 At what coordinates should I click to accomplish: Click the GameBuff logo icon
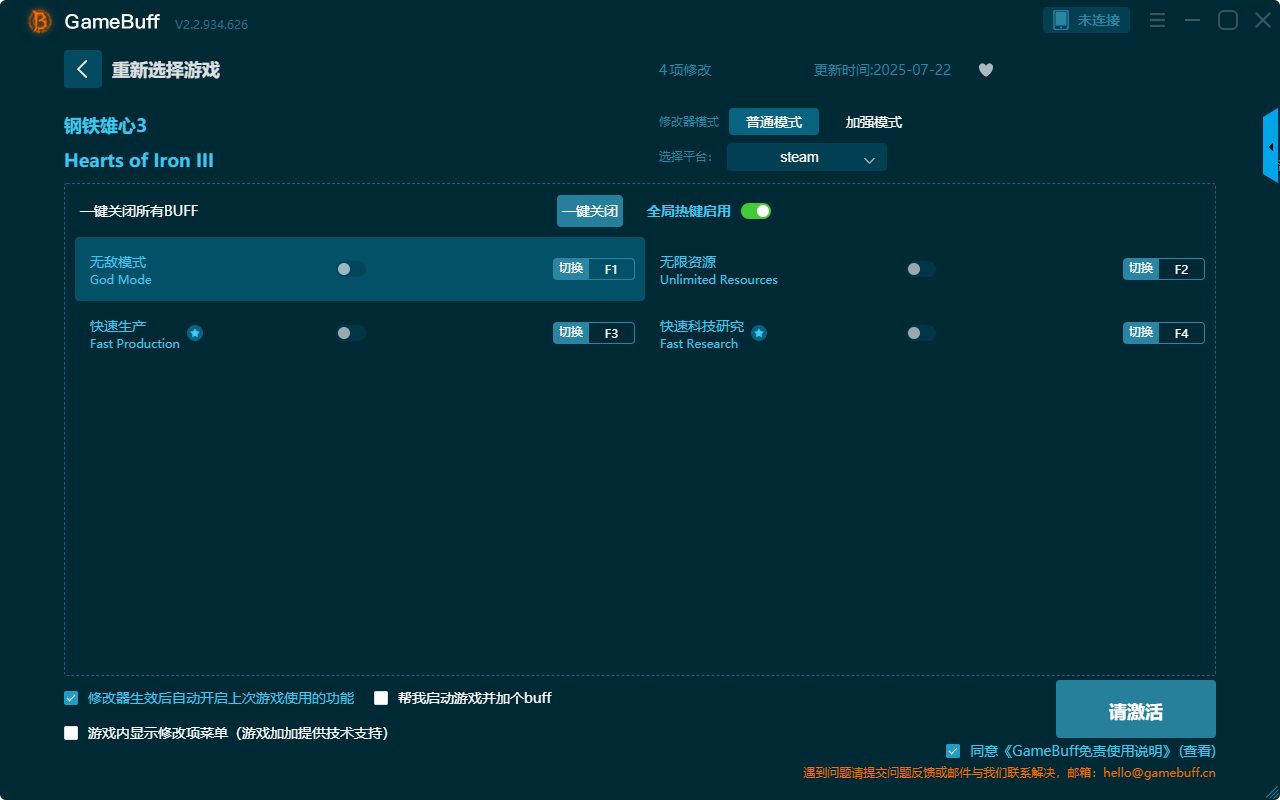40,21
